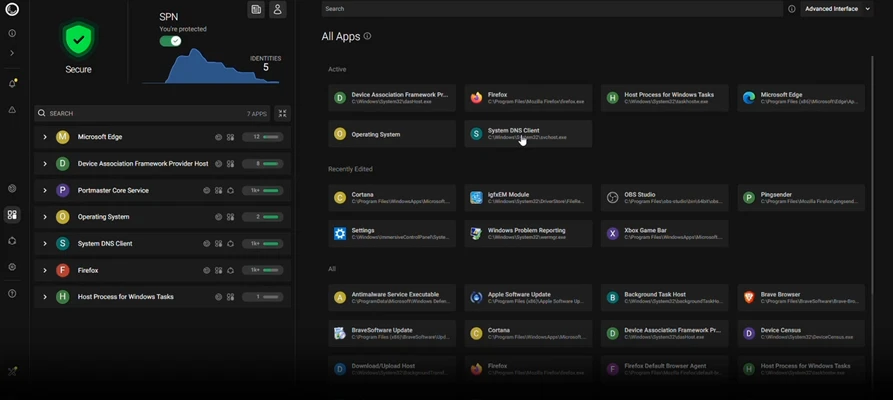This screenshot has height=400, width=893.
Task: Open the app settings icon in the Operating System row
Action: 231,217
